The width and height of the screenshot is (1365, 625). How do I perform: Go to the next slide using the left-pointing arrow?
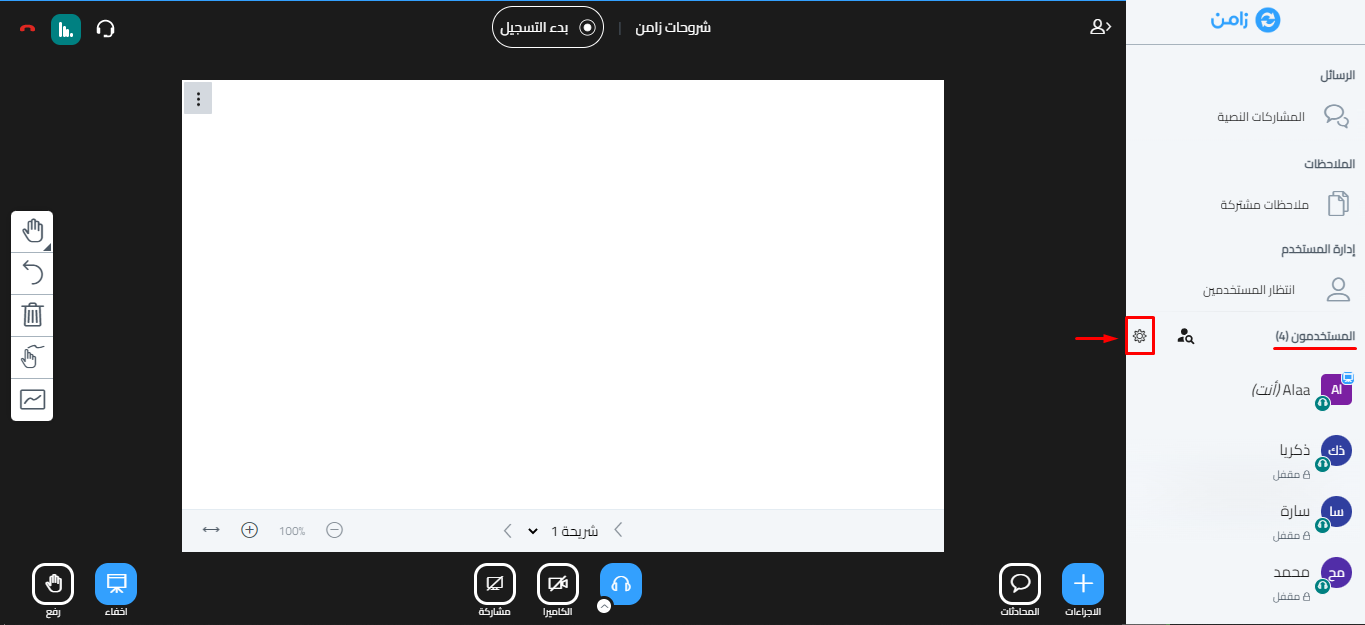507,530
